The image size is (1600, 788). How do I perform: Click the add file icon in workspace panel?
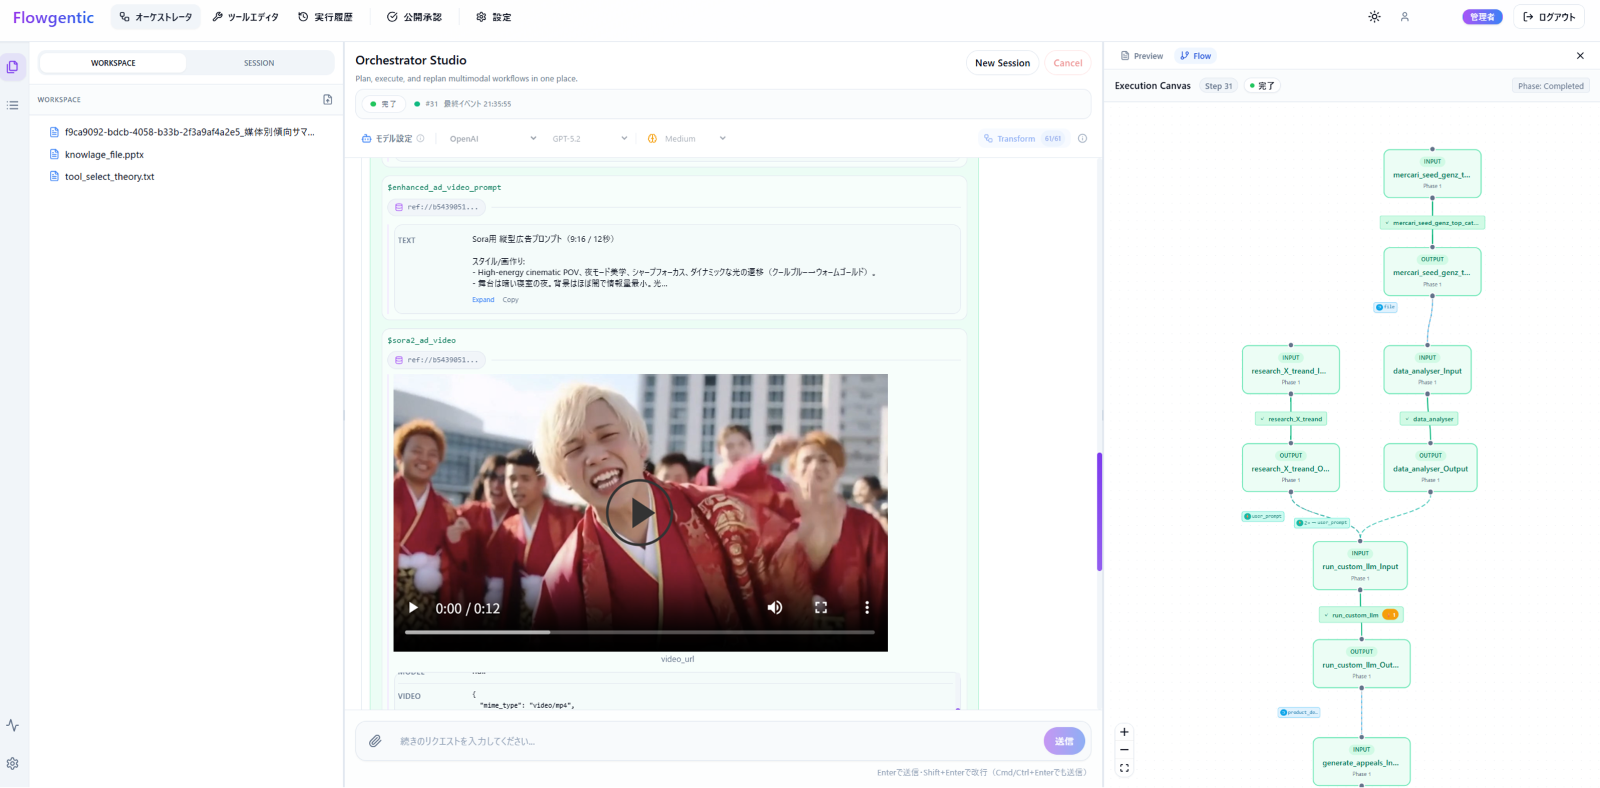(x=327, y=100)
